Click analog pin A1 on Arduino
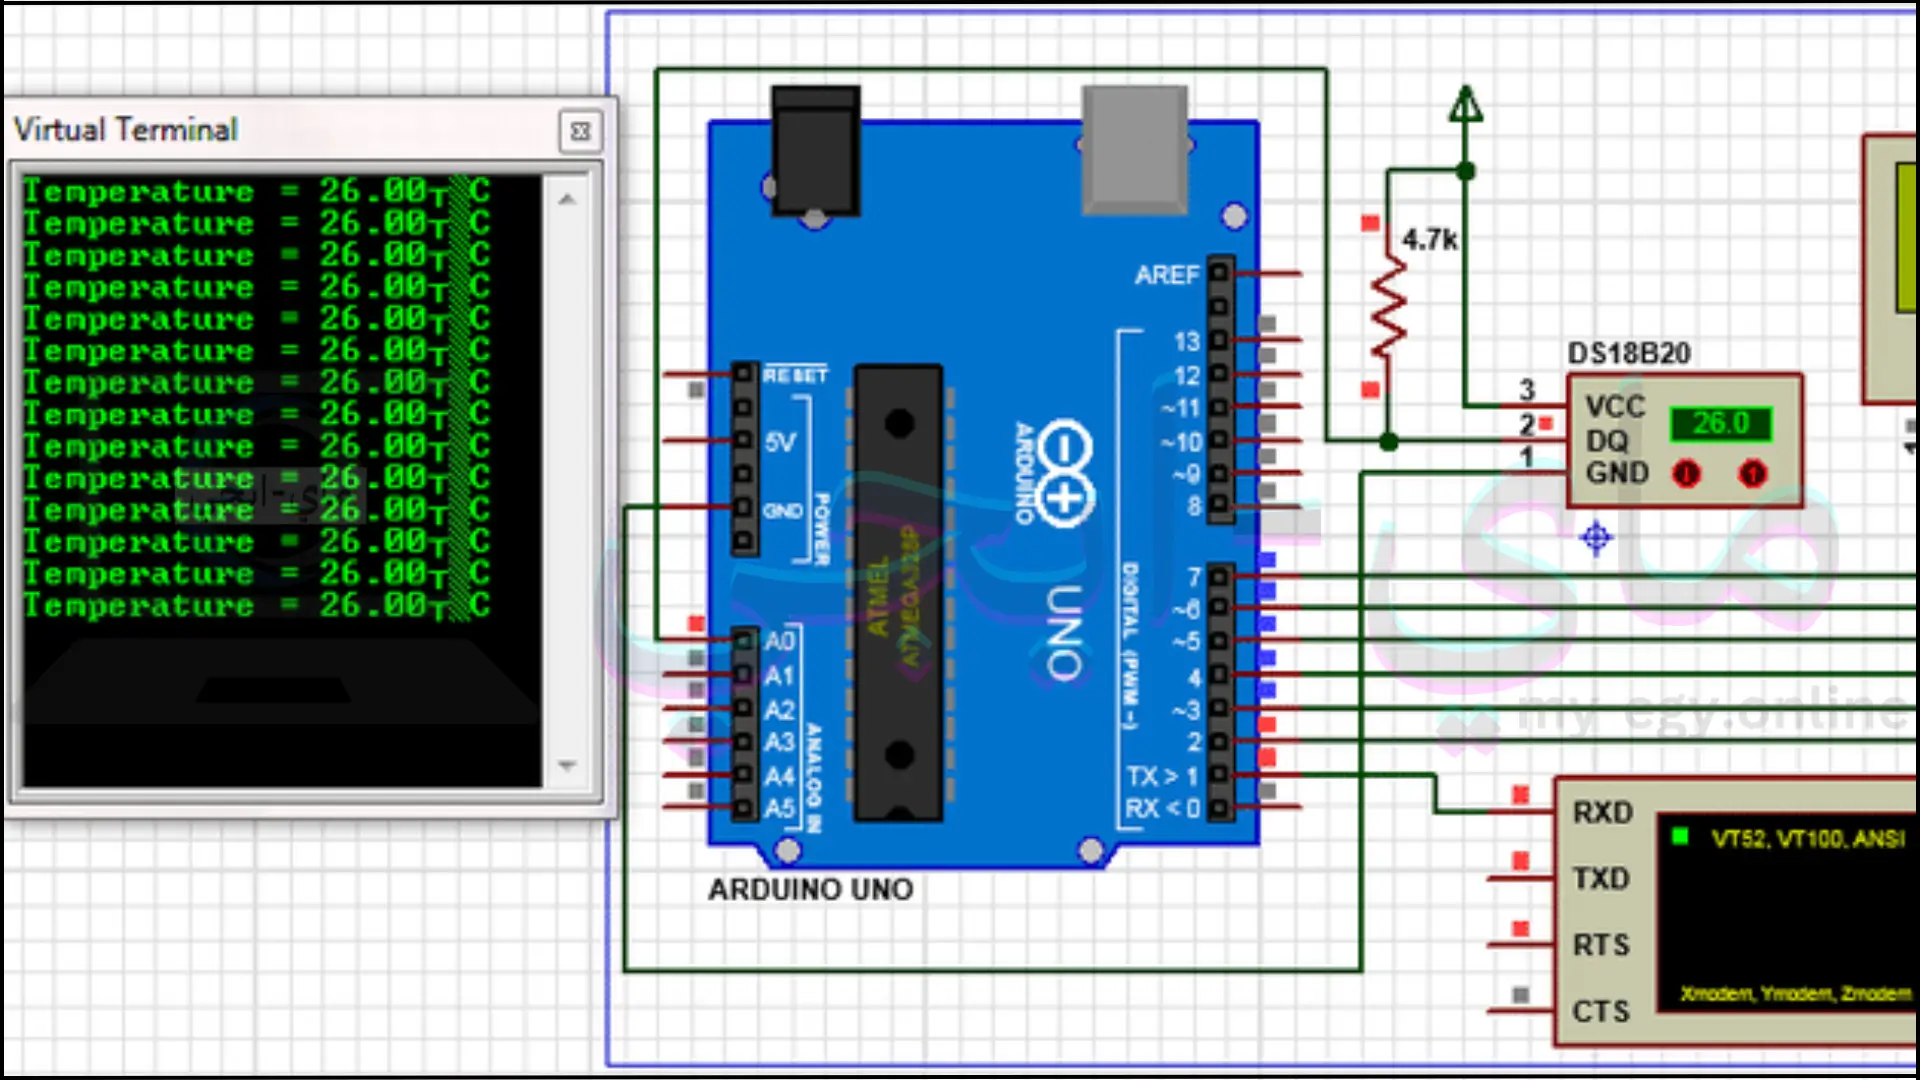The image size is (1920, 1080). pos(743,675)
